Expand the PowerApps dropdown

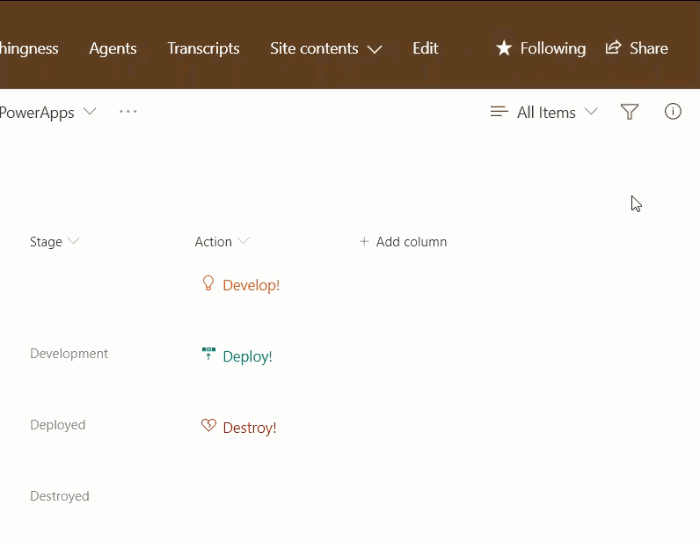[x=90, y=112]
